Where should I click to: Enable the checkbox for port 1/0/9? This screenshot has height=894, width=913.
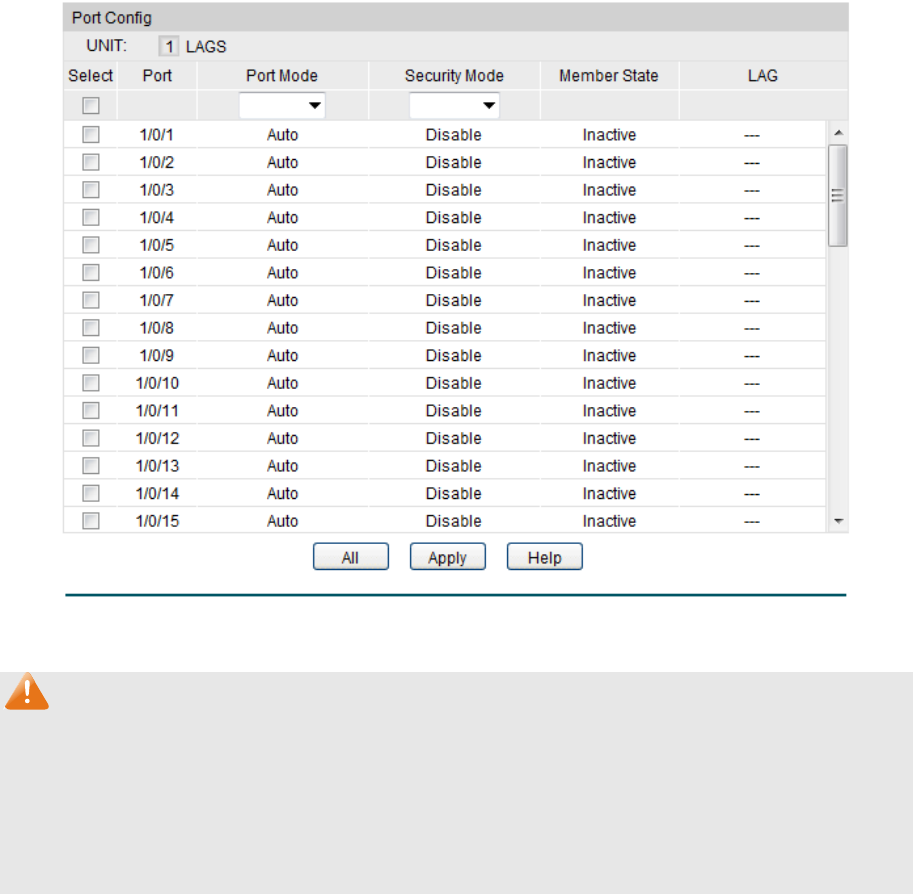click(91, 355)
